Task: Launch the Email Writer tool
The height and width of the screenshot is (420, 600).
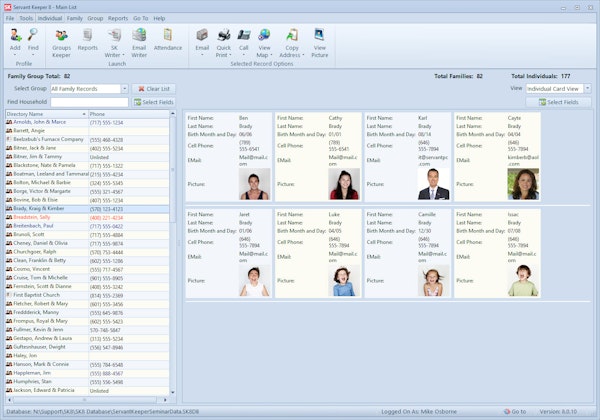Action: (x=139, y=36)
